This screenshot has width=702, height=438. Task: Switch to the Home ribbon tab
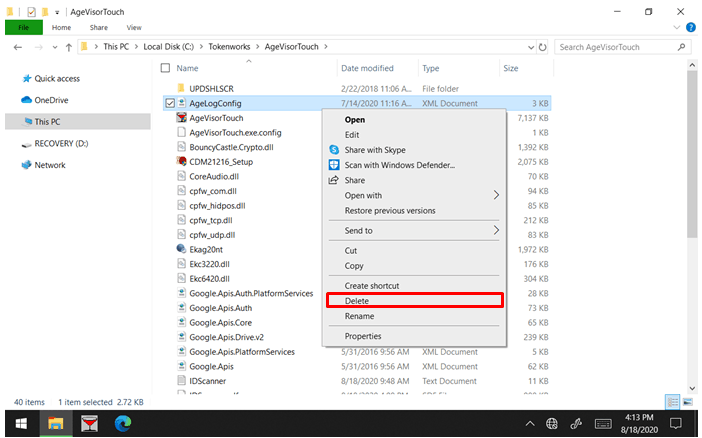pos(61,27)
